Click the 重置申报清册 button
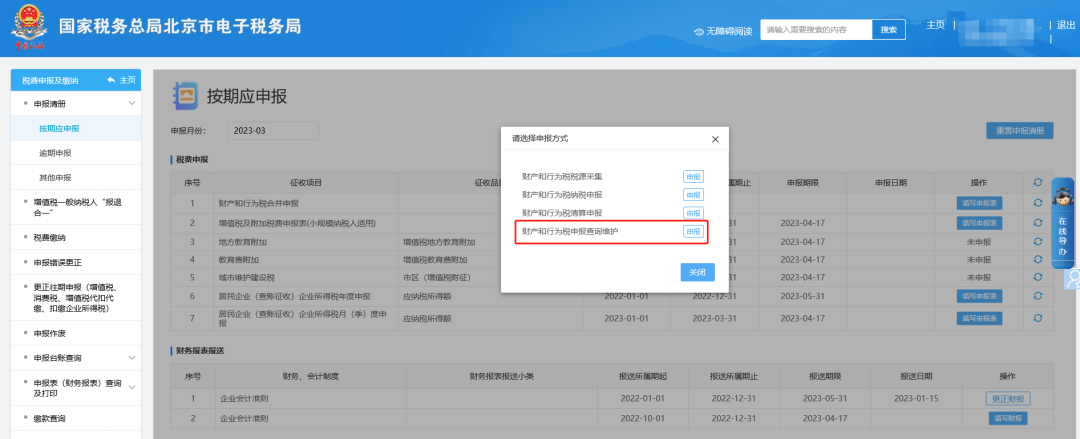The width and height of the screenshot is (1080, 439). [1019, 131]
